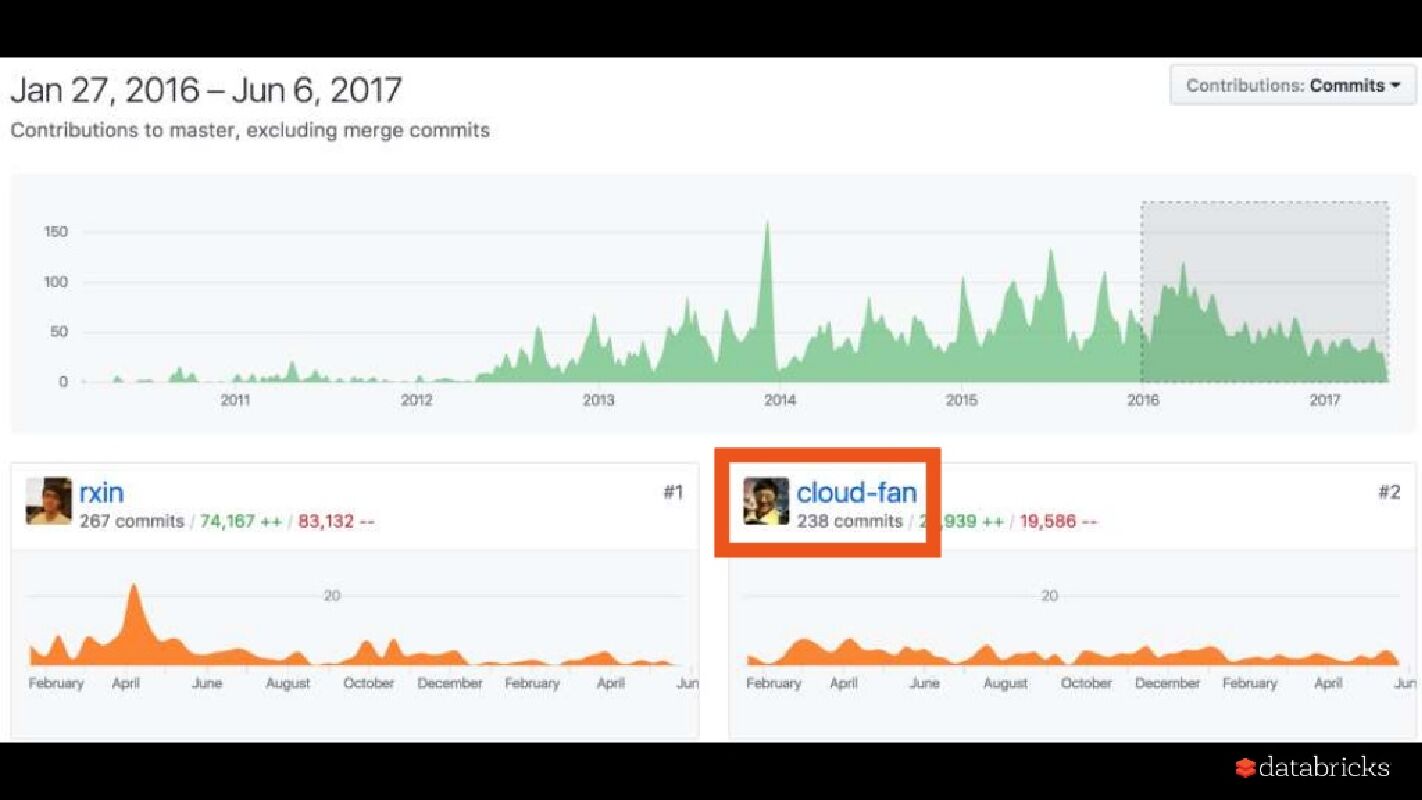
Task: View cloud-fan's 238 commits link
Action: click(x=850, y=521)
